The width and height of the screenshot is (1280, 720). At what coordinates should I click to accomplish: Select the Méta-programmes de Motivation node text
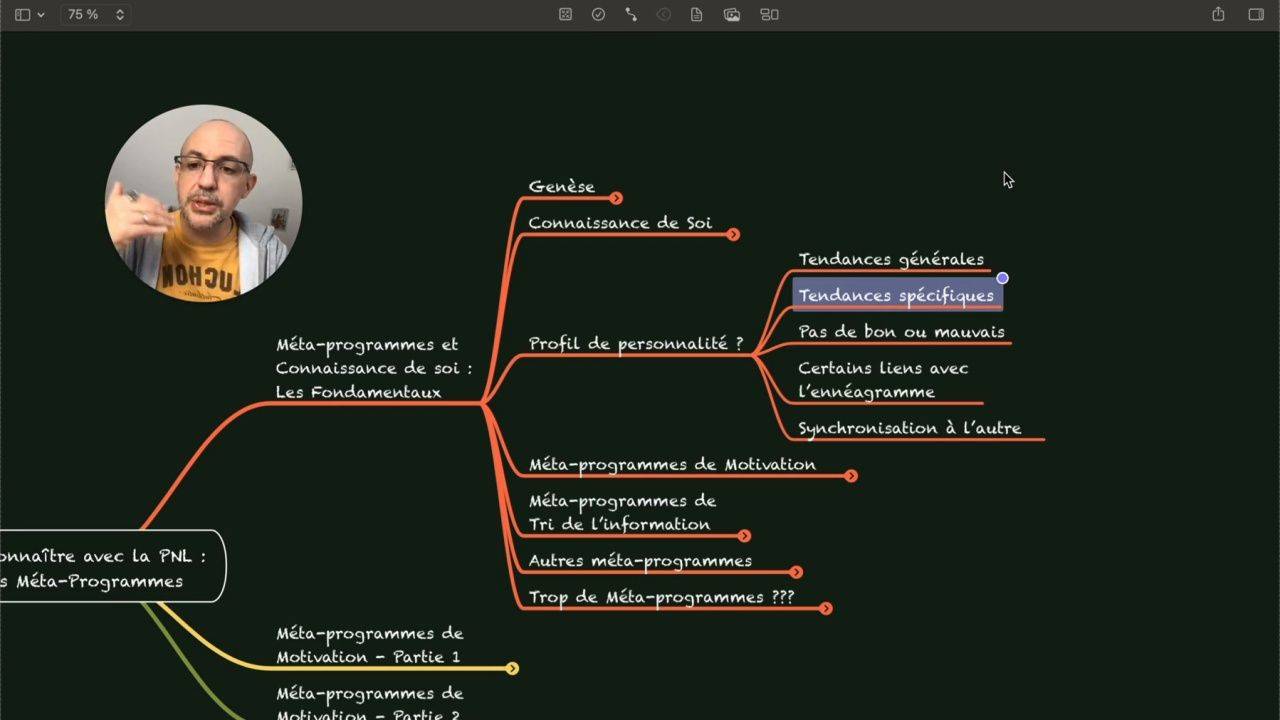click(672, 464)
